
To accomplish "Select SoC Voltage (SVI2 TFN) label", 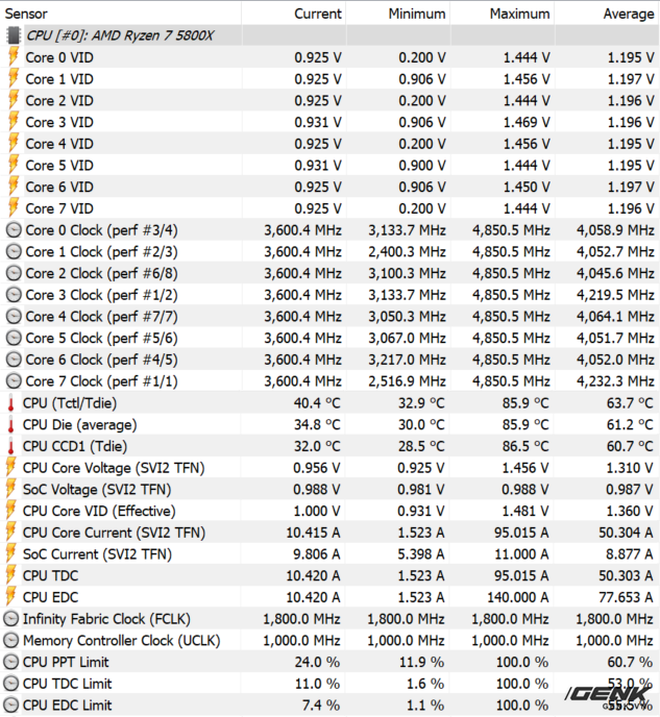I will pyautogui.click(x=97, y=489).
